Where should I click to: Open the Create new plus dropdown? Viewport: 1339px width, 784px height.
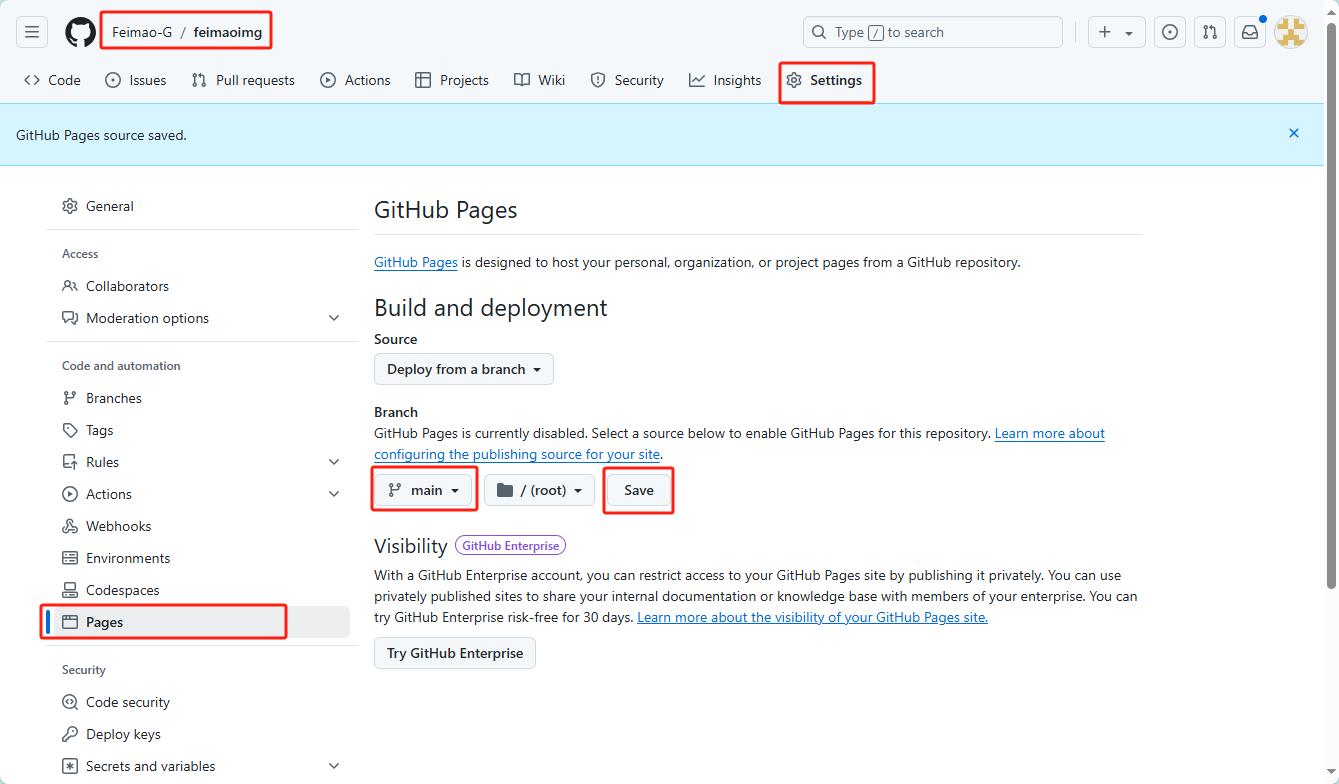[1117, 32]
